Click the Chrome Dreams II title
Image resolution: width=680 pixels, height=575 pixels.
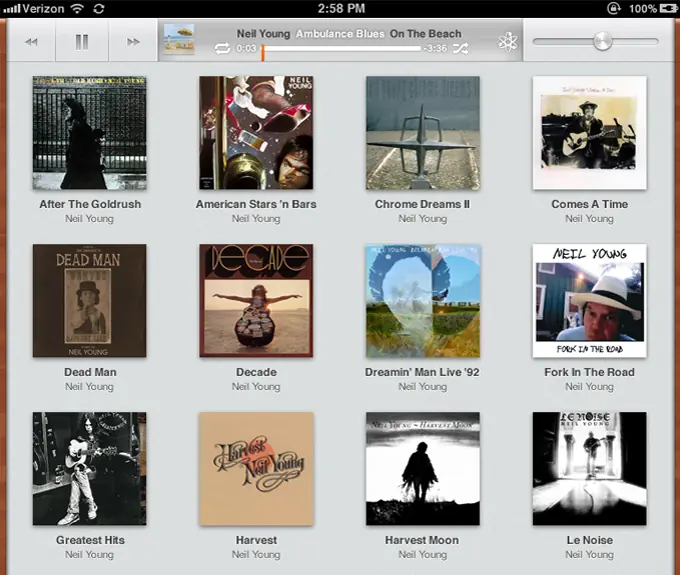click(422, 204)
